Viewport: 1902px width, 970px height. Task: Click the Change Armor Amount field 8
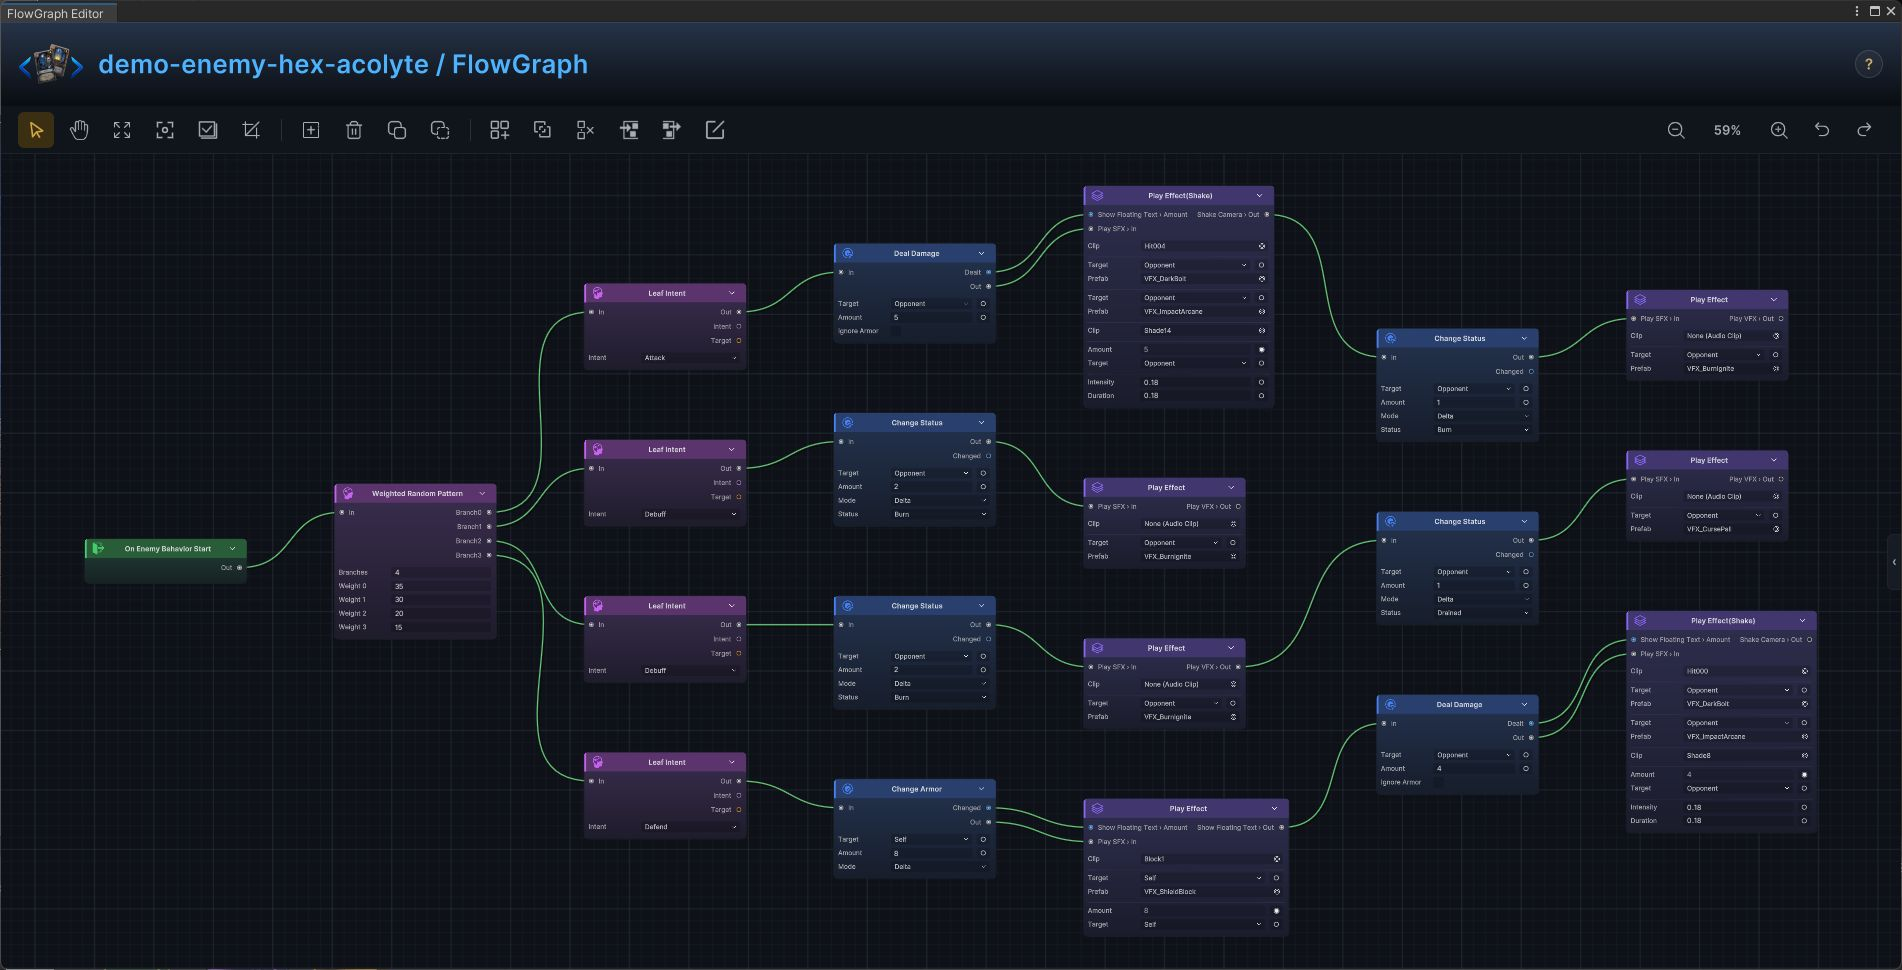tap(931, 853)
